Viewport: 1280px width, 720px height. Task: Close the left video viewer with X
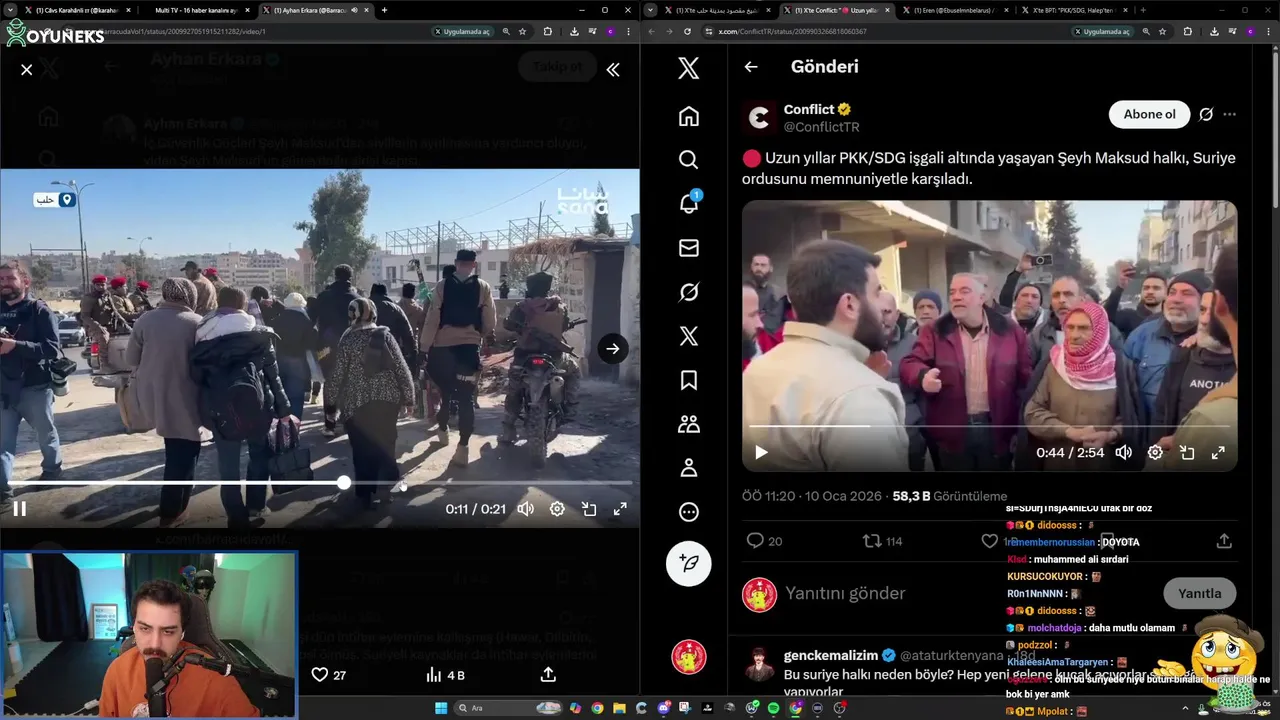click(x=27, y=69)
